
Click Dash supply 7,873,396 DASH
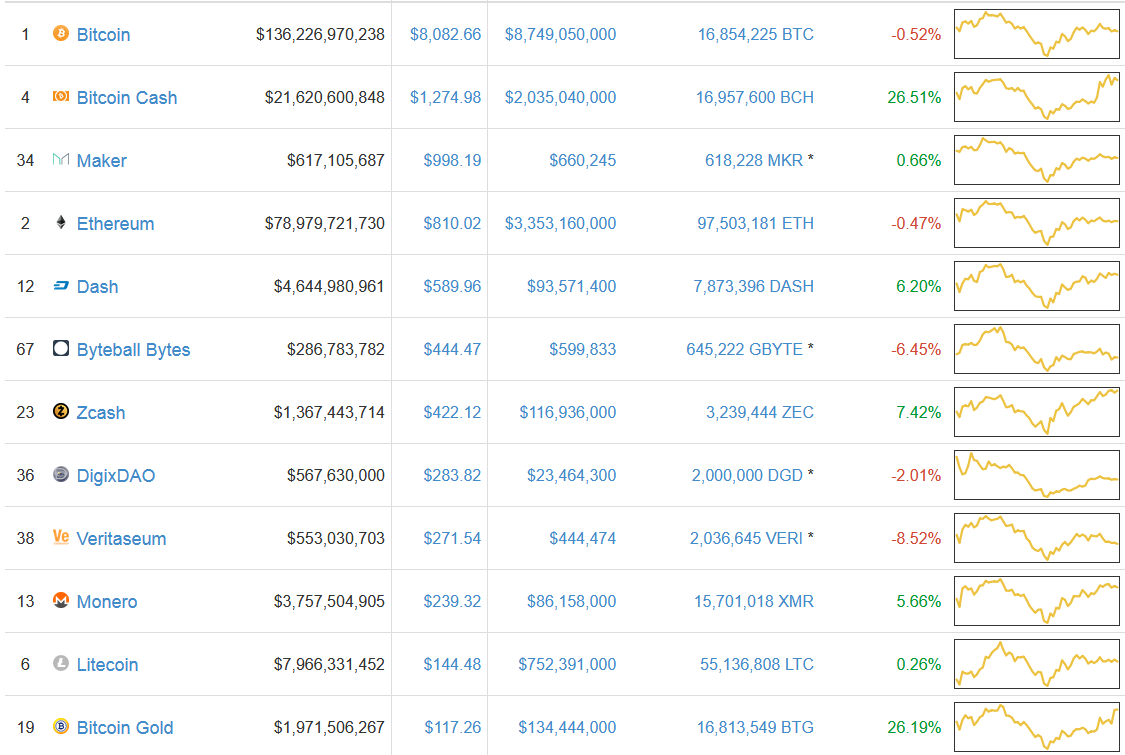753,286
